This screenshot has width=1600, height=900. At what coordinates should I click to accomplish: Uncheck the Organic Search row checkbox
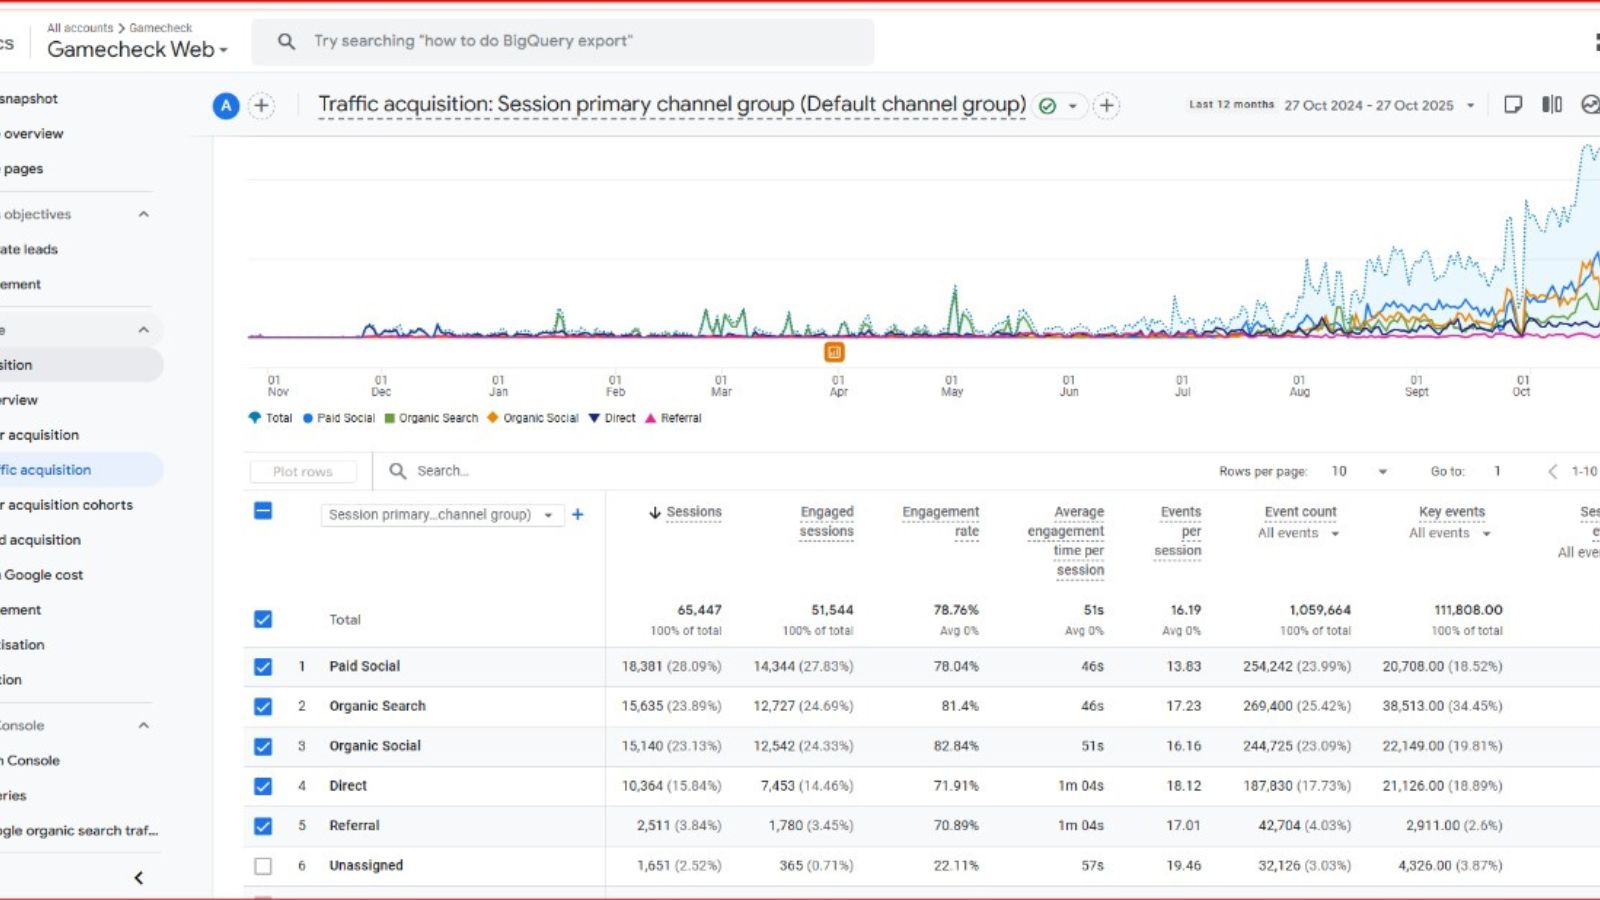(263, 707)
